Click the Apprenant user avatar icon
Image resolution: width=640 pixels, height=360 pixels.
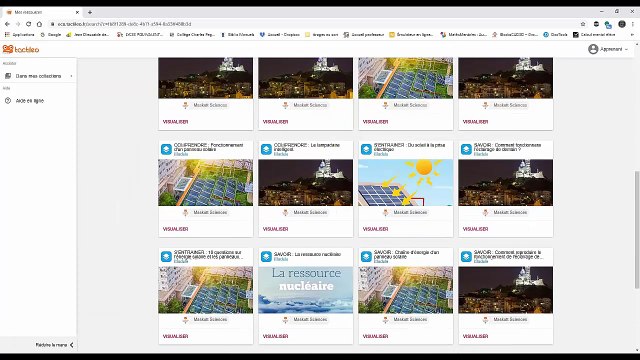coord(593,49)
